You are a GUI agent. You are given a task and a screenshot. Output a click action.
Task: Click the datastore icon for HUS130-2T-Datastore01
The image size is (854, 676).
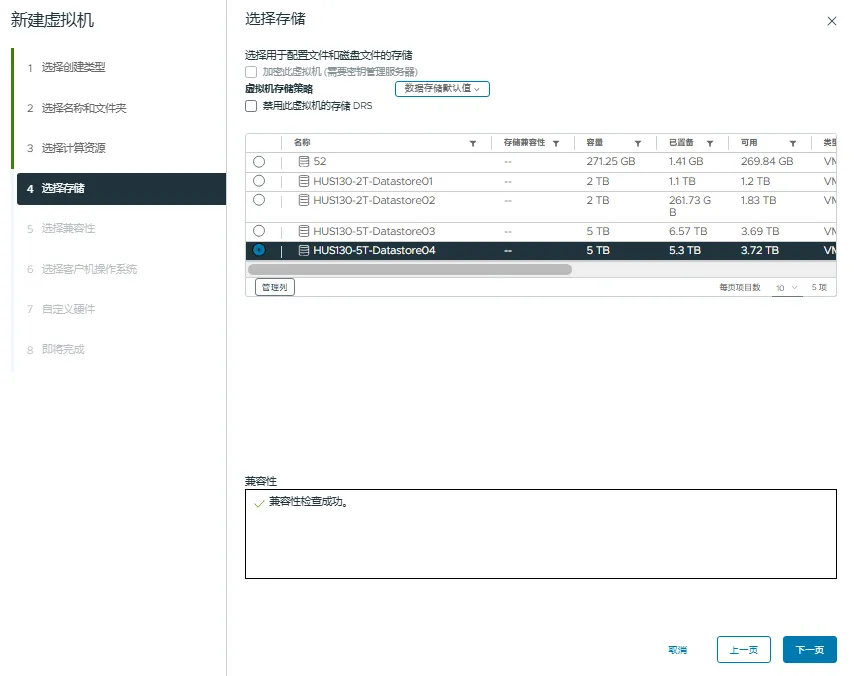pyautogui.click(x=304, y=181)
